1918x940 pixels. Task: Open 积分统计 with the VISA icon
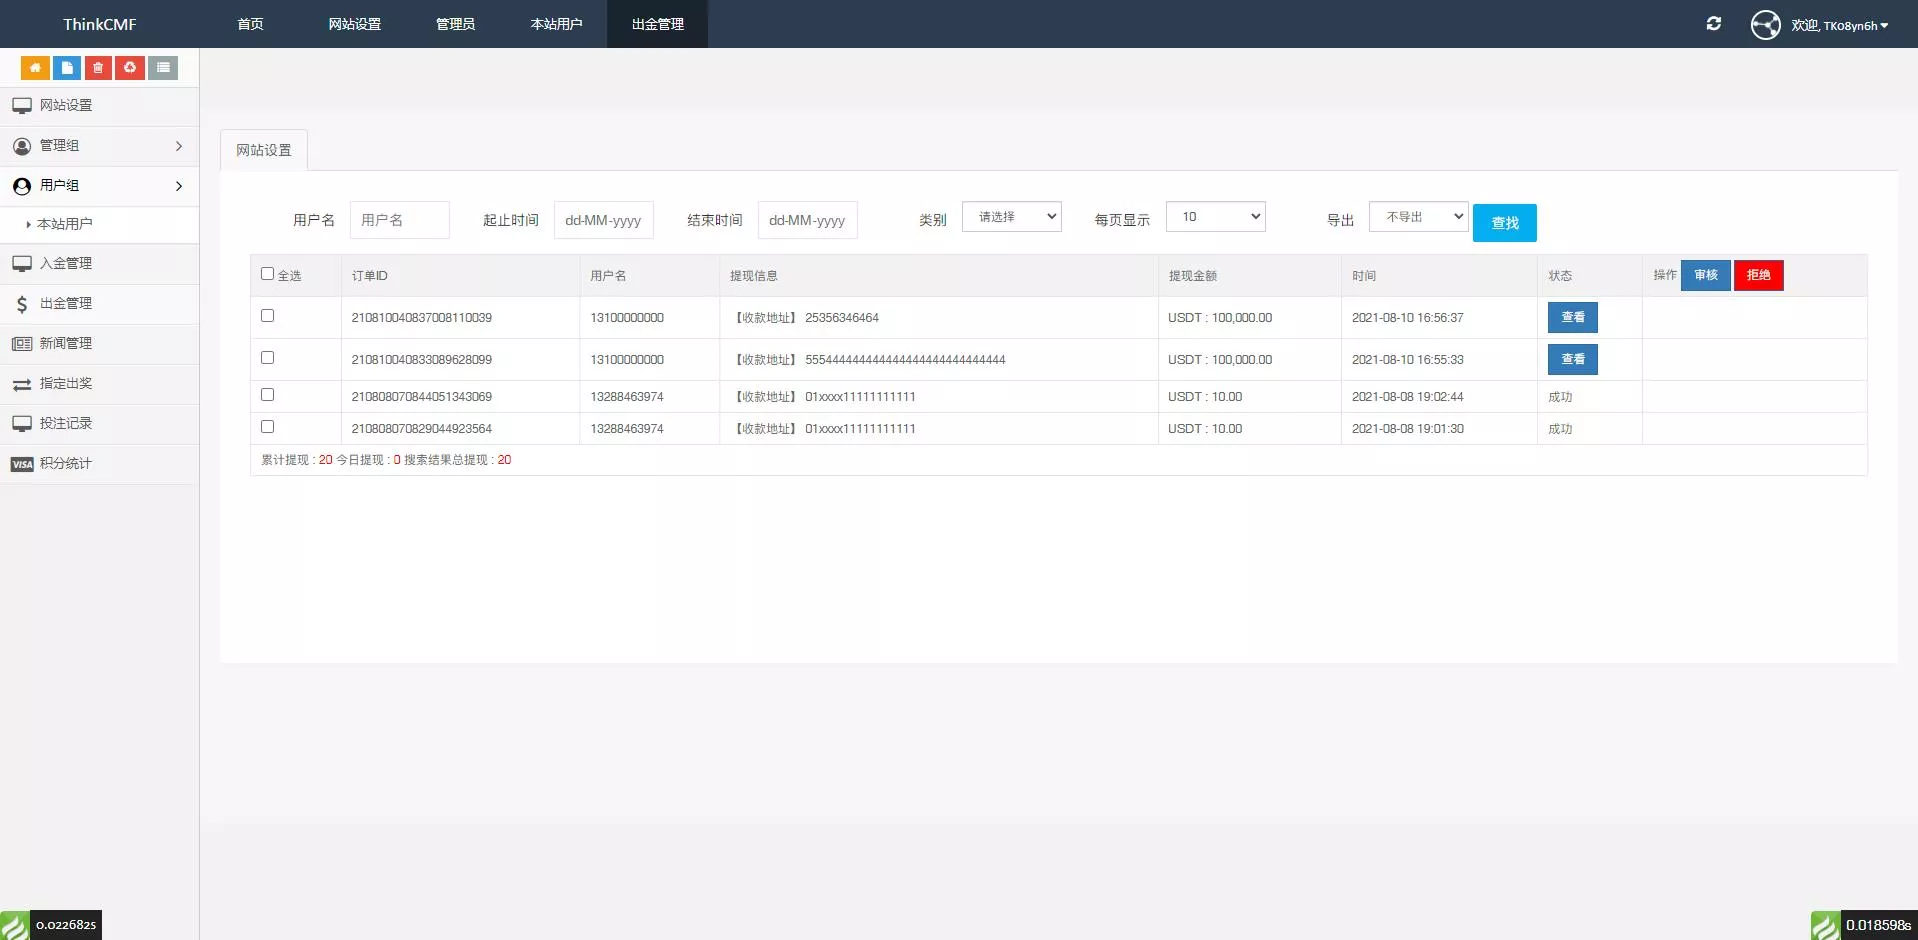(x=66, y=463)
